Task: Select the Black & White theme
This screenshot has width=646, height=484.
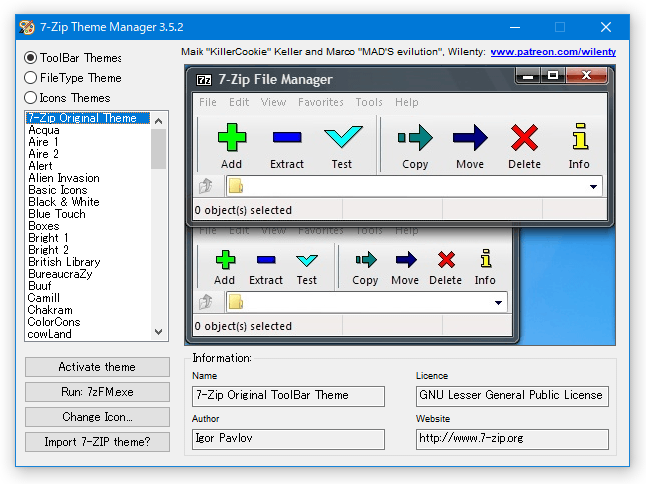Action: click(88, 202)
